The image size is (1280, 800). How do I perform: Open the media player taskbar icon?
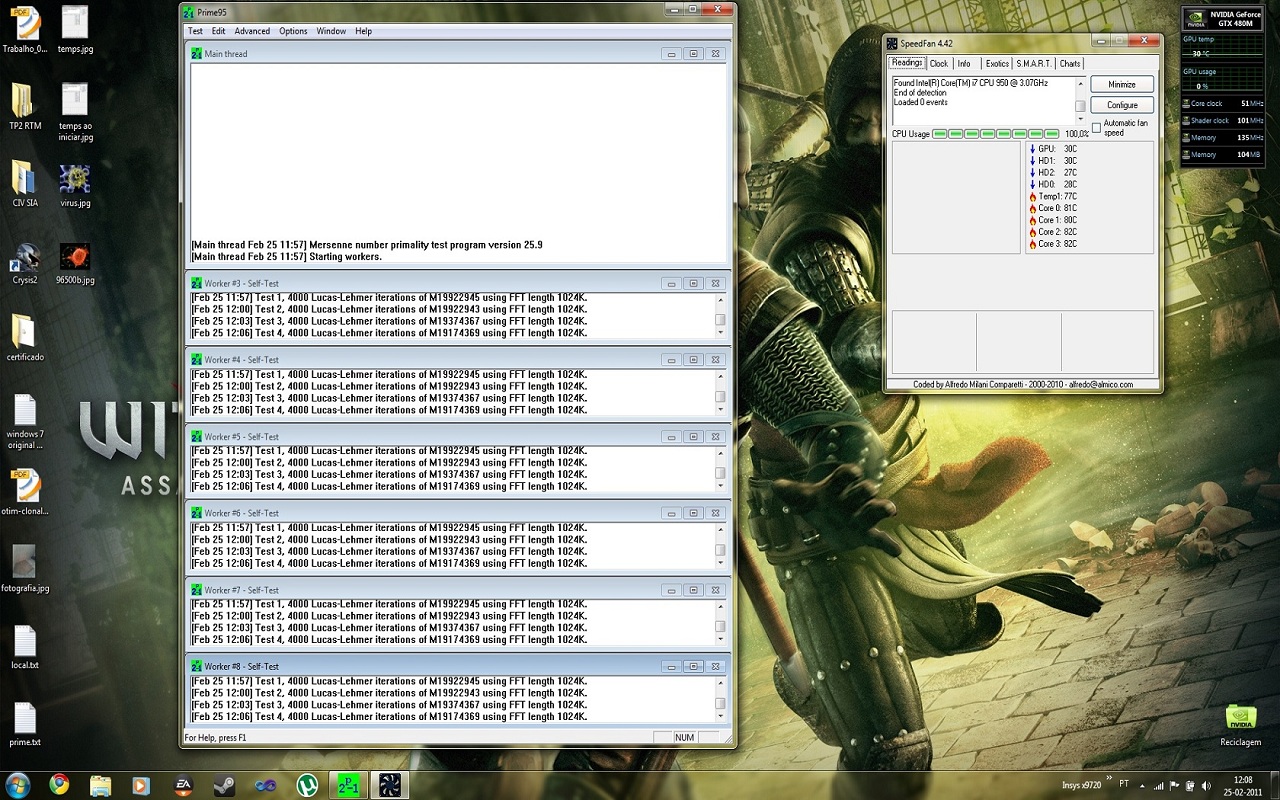(141, 785)
